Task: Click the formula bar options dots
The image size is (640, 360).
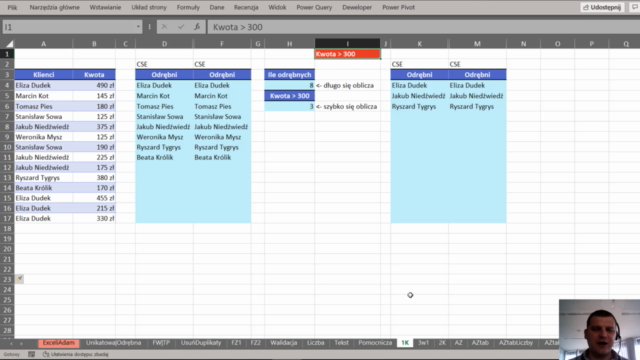Action: (x=149, y=27)
